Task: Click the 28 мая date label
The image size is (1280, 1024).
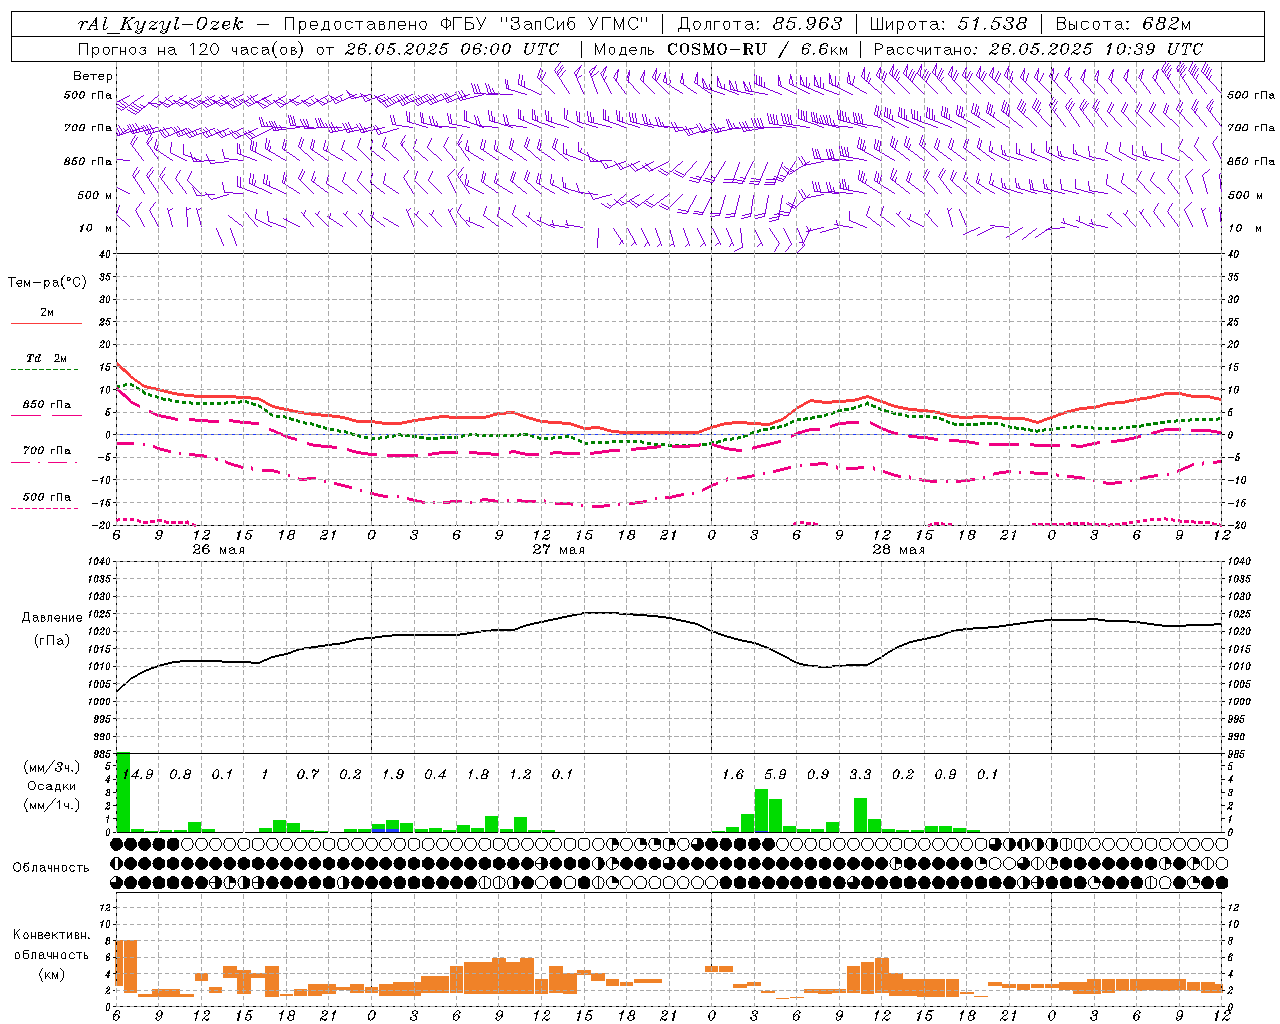Action: tap(898, 550)
